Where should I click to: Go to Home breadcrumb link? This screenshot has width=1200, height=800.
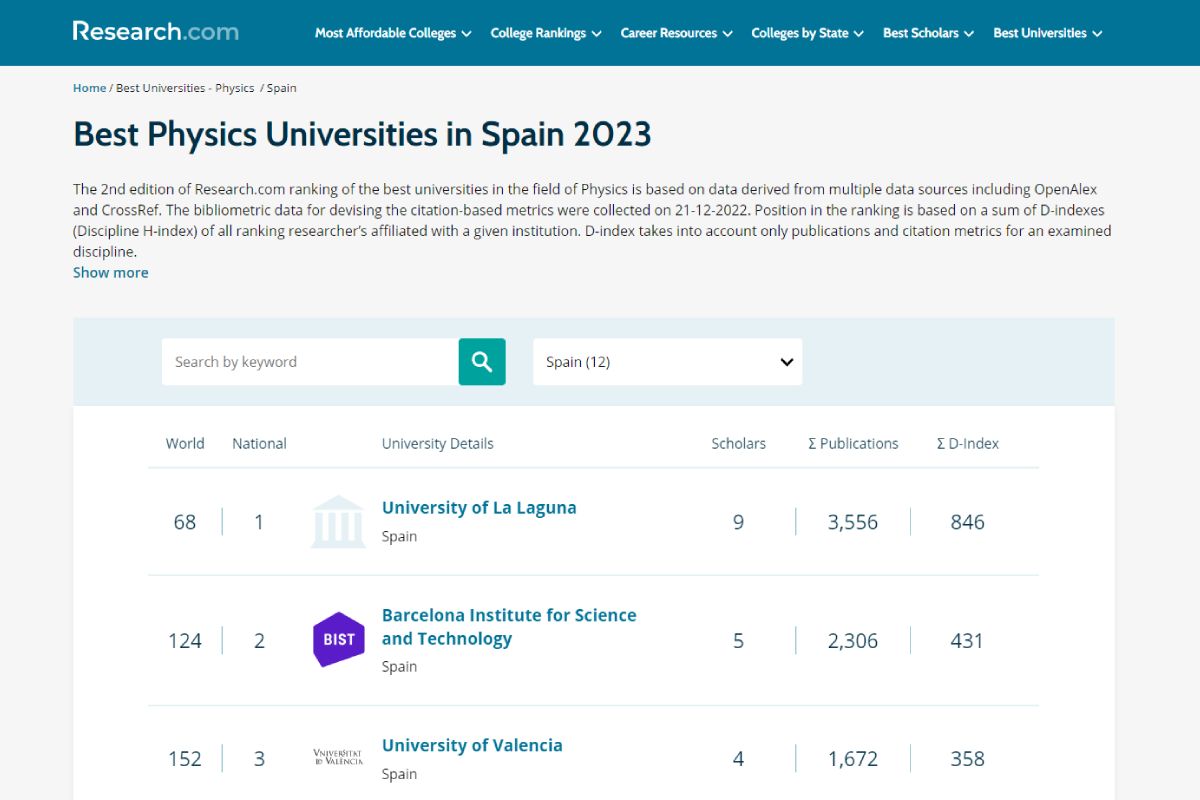coord(89,88)
